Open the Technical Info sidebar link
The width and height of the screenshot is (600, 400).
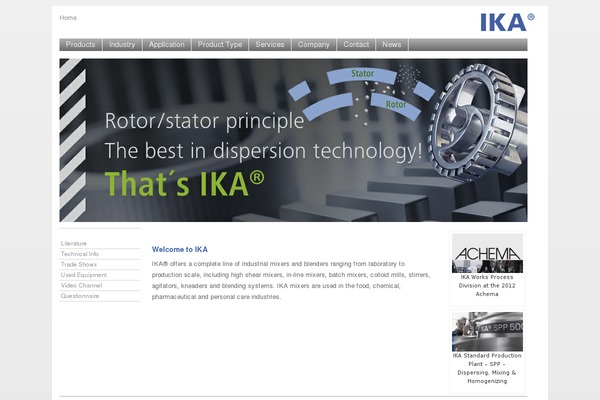pos(80,254)
